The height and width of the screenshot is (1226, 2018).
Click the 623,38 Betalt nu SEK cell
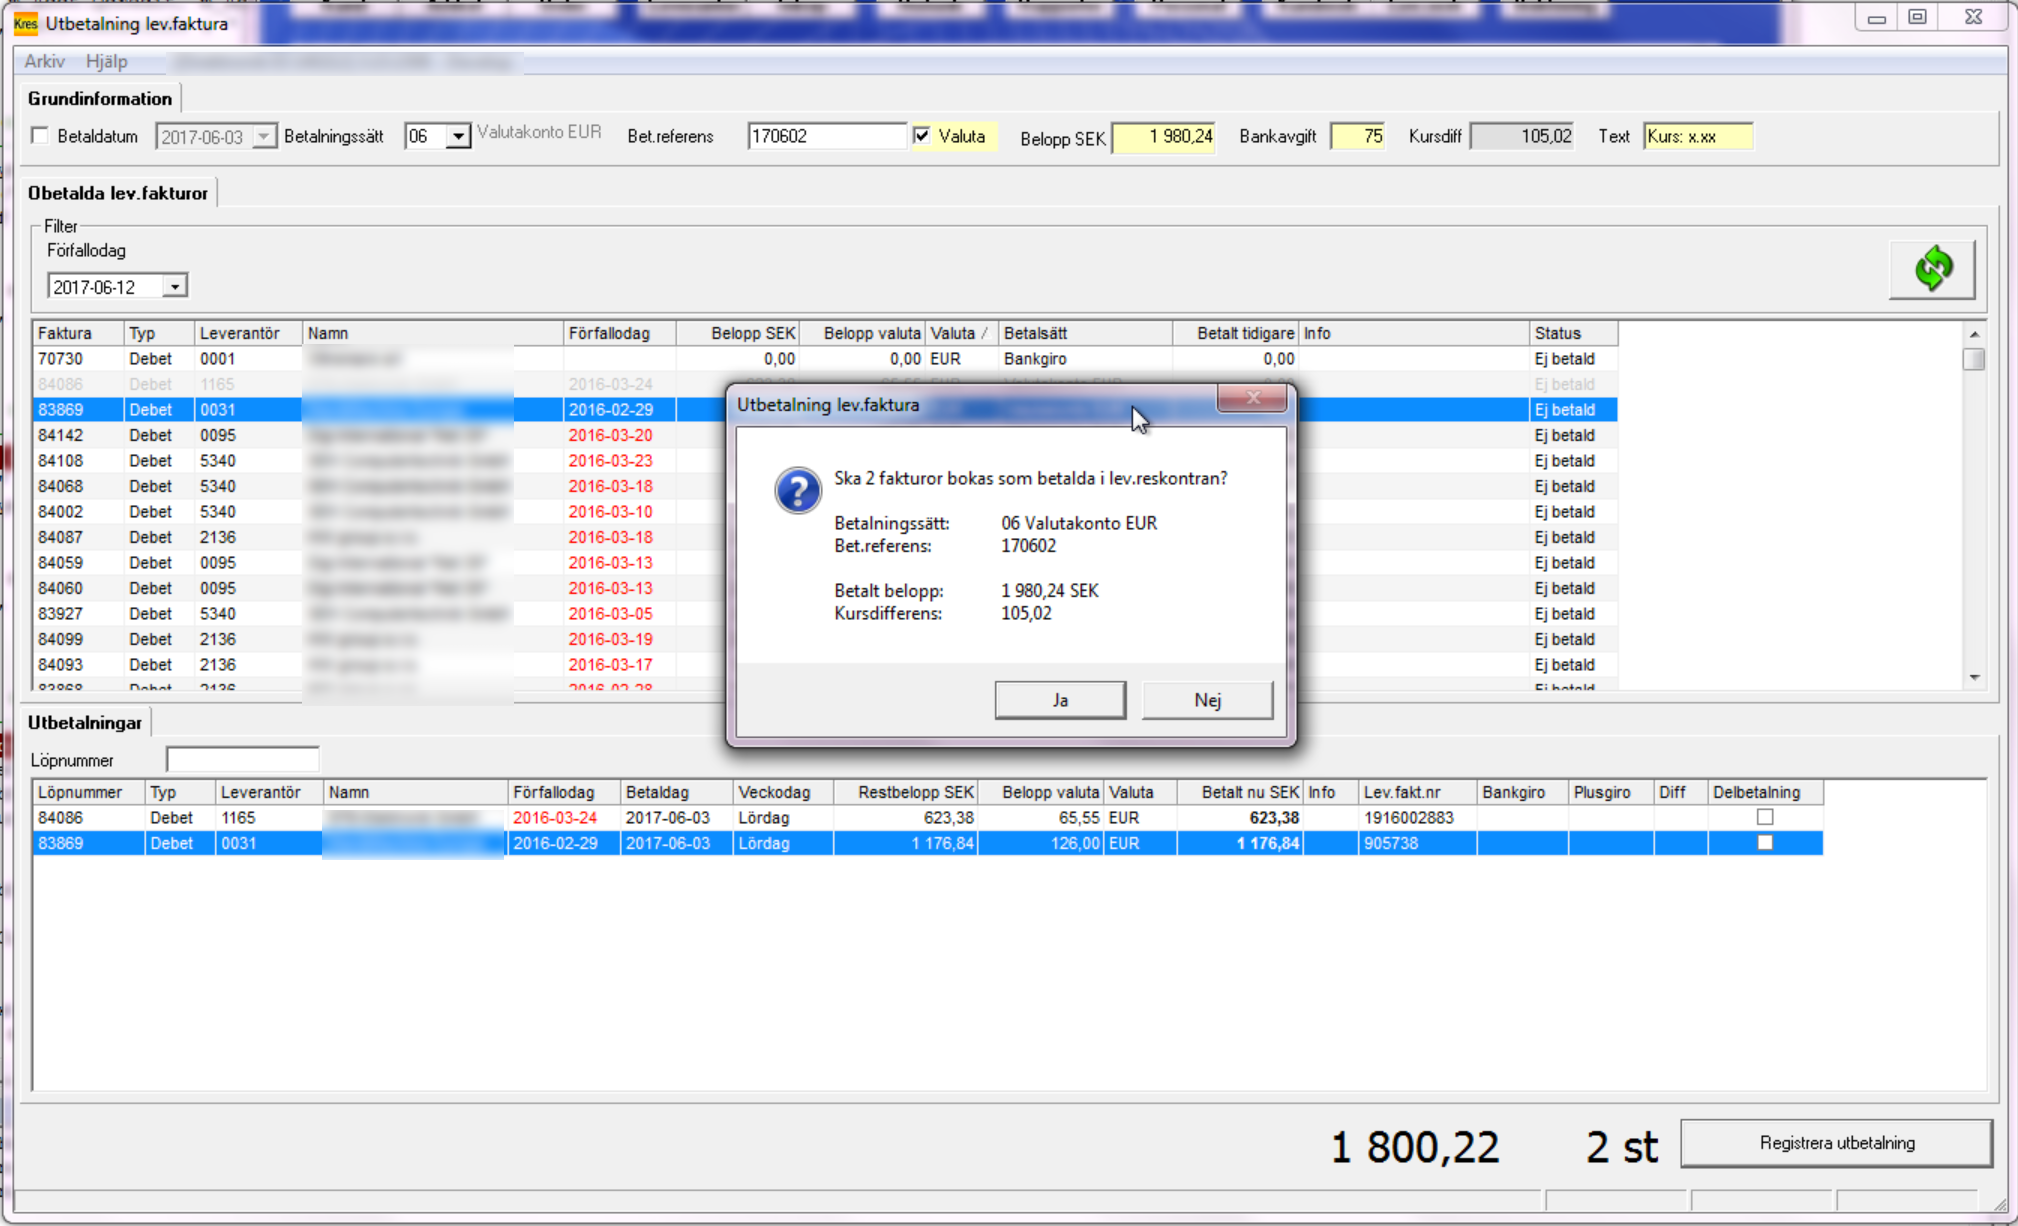tap(1240, 817)
